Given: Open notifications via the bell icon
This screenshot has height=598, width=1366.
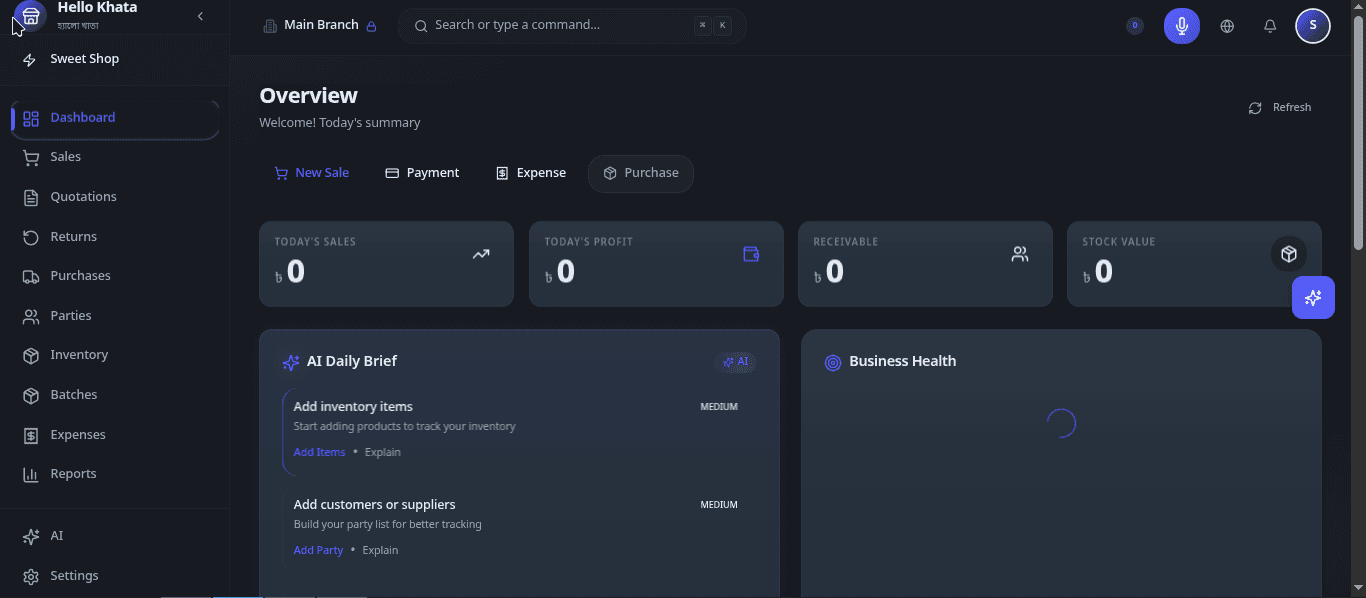Looking at the screenshot, I should [1270, 26].
